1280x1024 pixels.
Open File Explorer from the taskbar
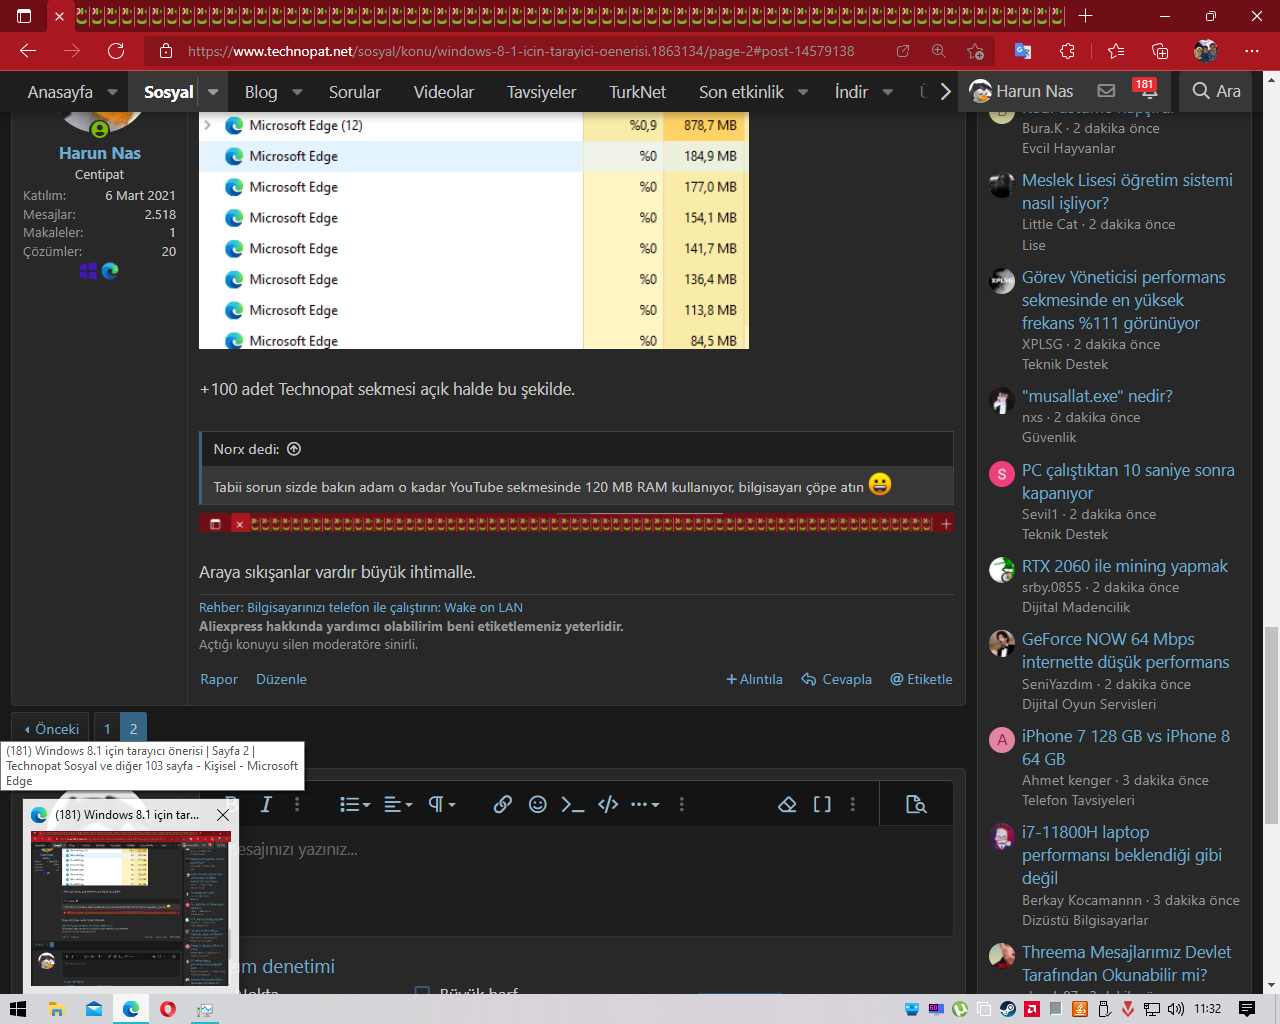(56, 1009)
